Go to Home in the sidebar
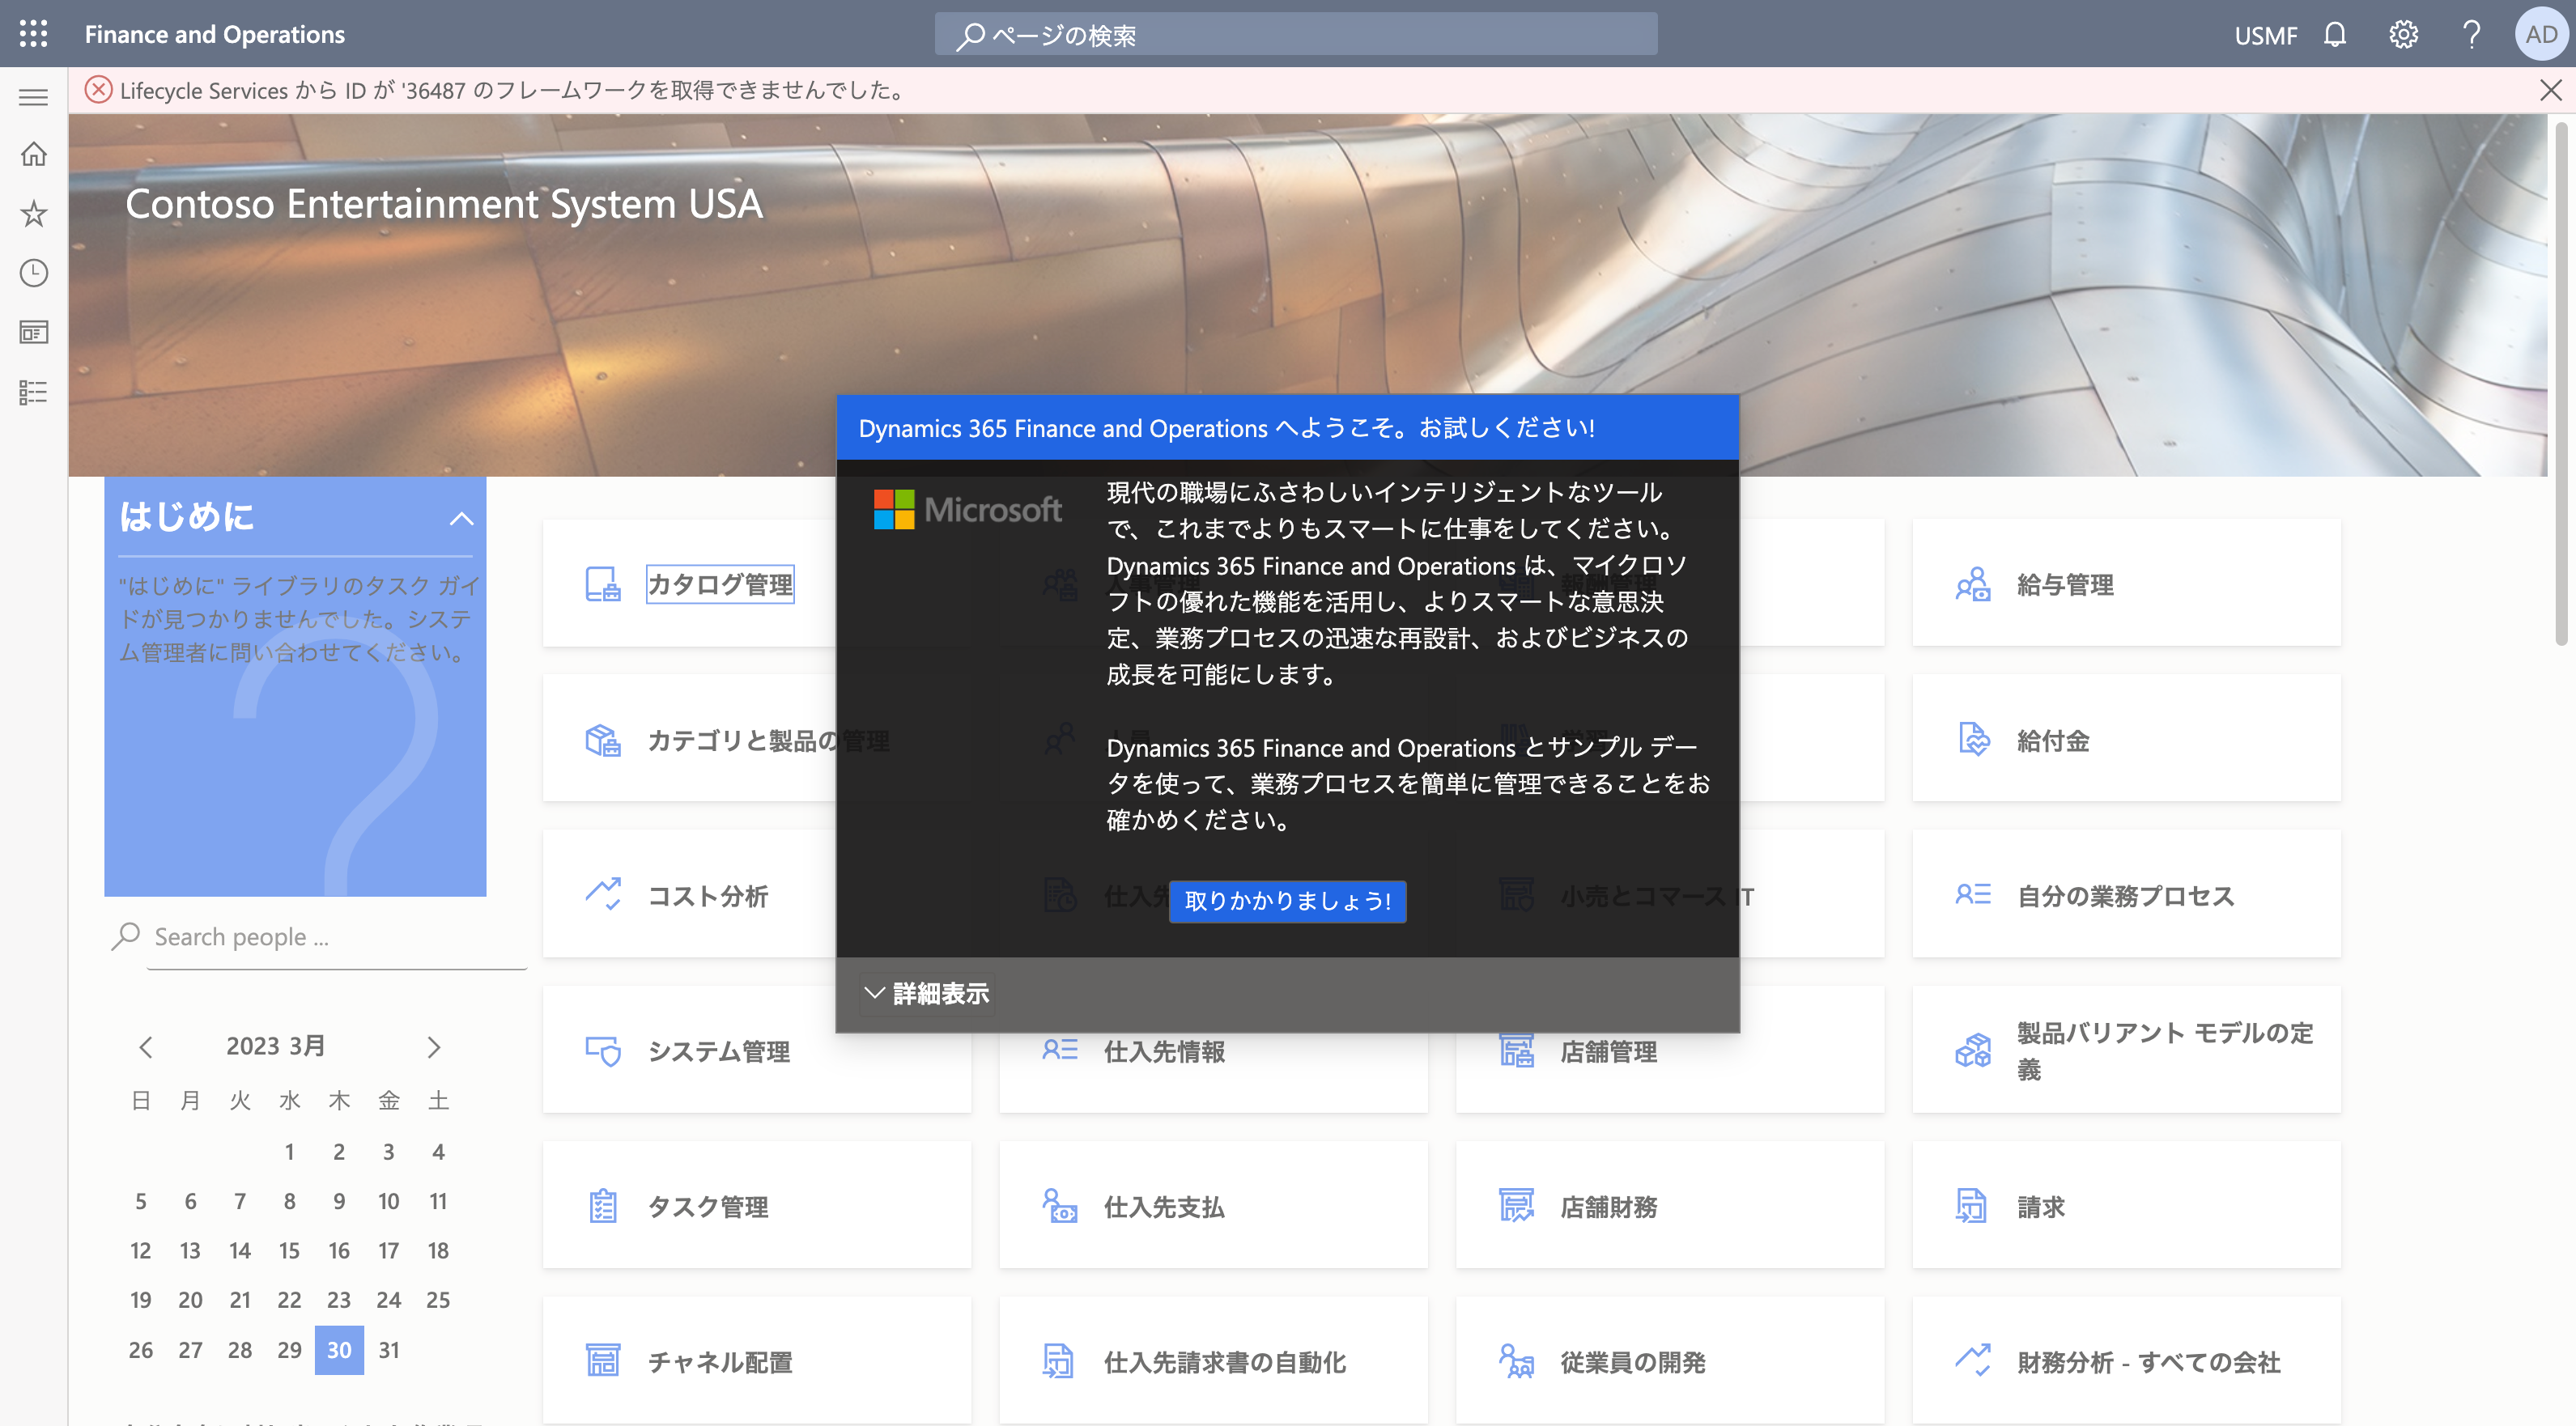The height and width of the screenshot is (1426, 2576). click(x=33, y=154)
